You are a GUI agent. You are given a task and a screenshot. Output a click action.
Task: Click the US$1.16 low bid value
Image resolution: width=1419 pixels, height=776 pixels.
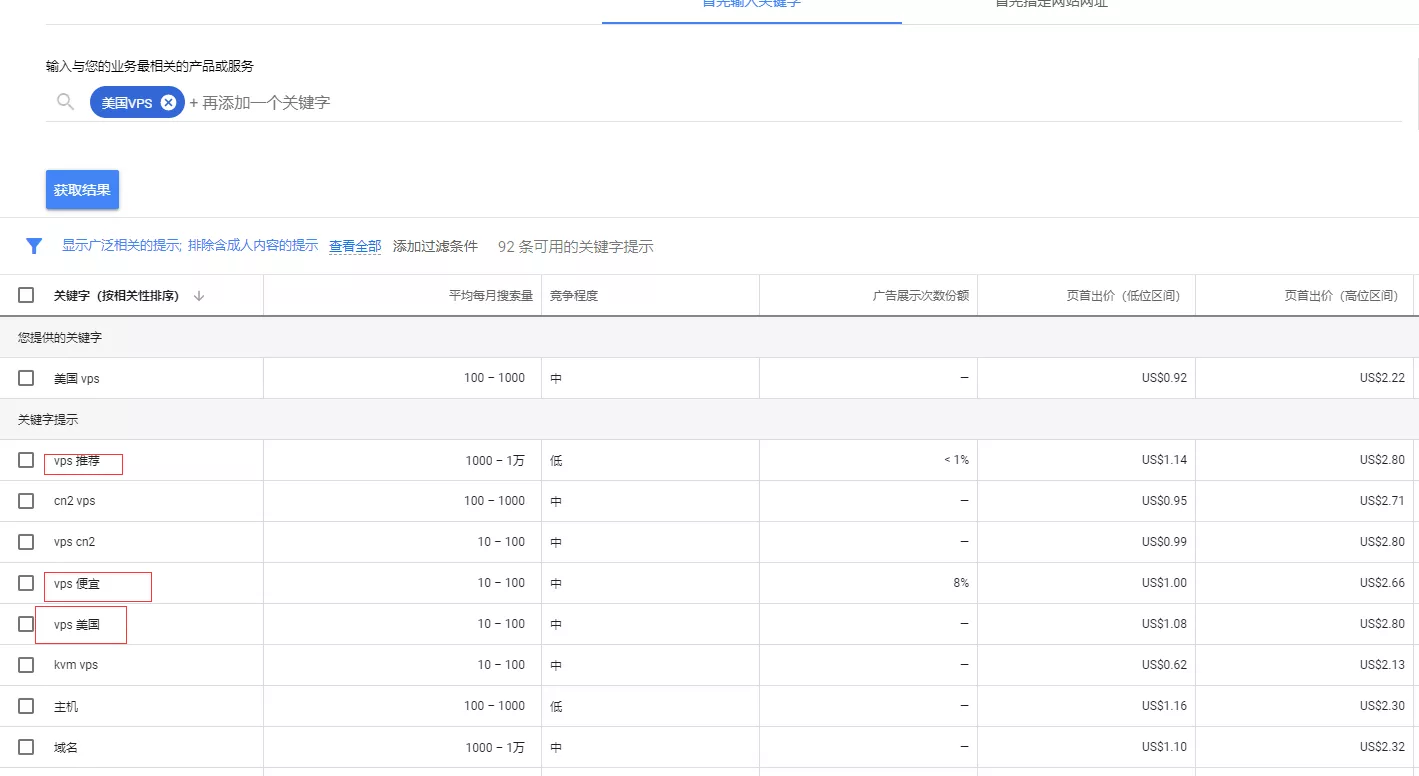1164,706
